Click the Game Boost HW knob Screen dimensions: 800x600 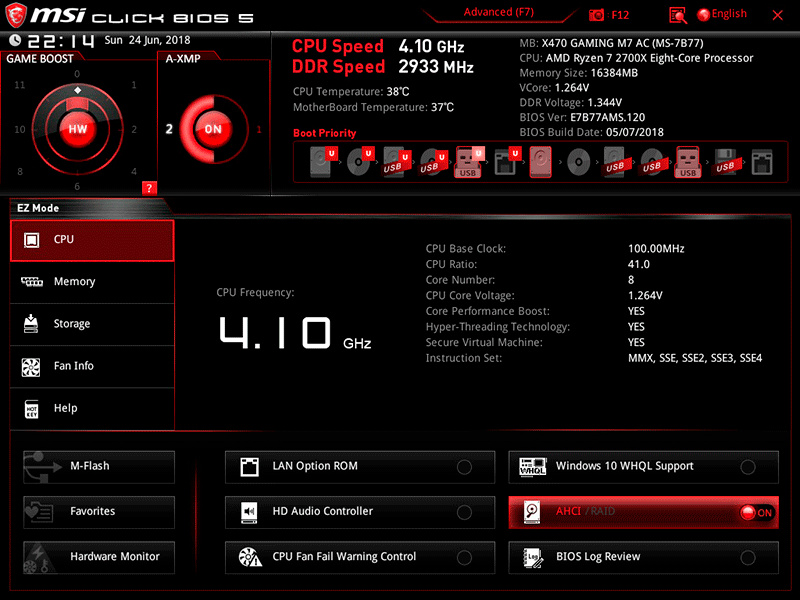[78, 129]
